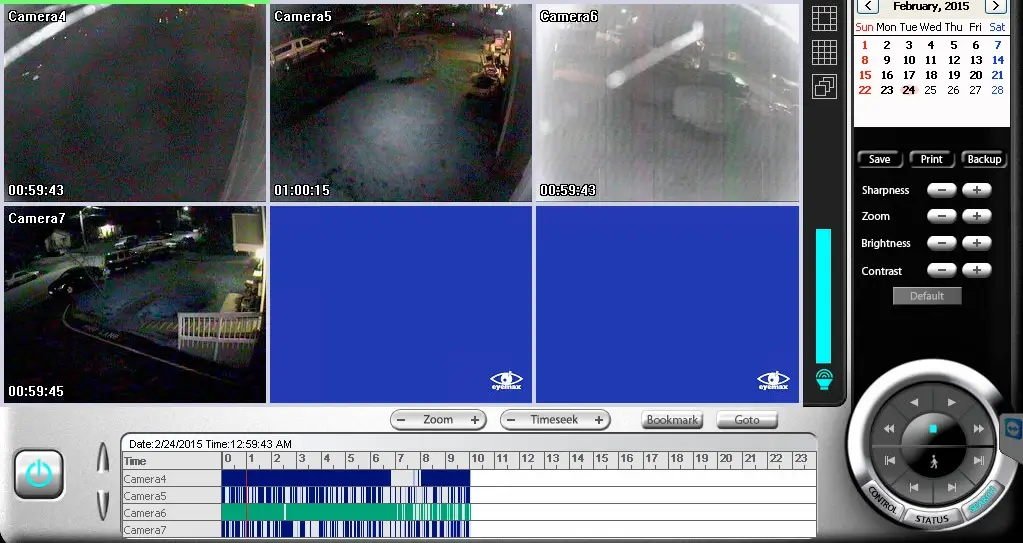Switch to the STATUS tab
1023x543 pixels.
pos(932,520)
